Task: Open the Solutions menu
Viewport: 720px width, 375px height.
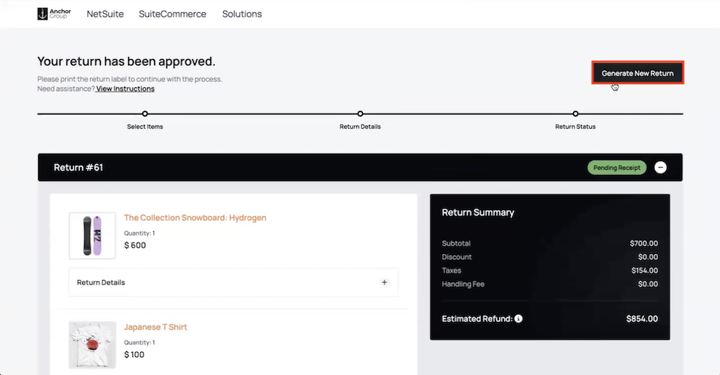Action: tap(242, 14)
